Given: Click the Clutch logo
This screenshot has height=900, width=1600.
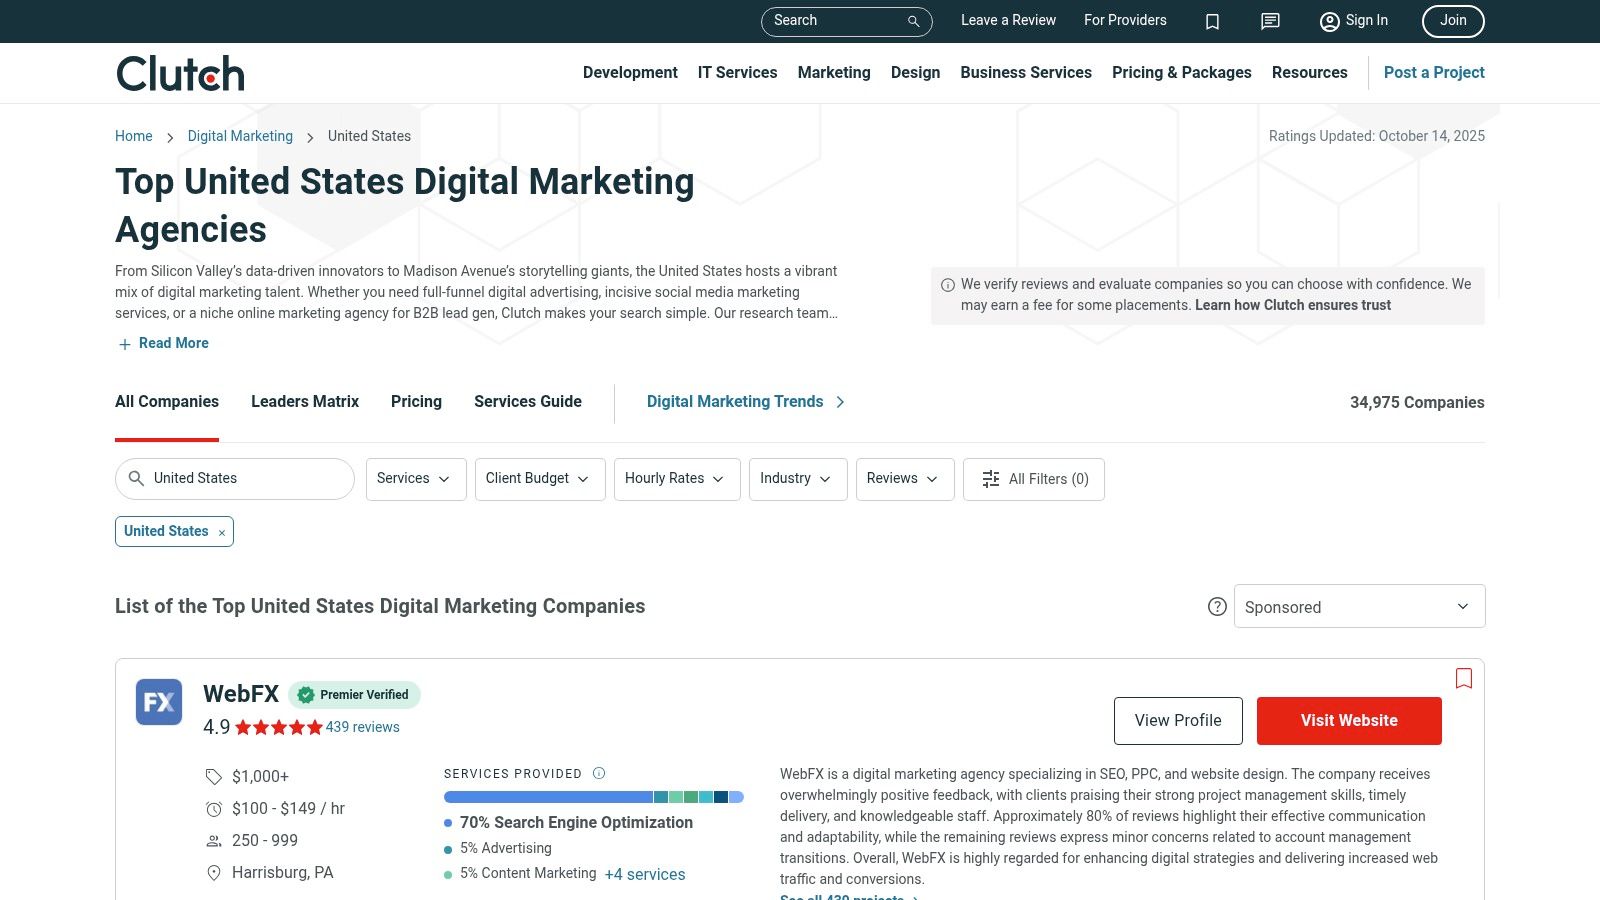Looking at the screenshot, I should coord(180,73).
